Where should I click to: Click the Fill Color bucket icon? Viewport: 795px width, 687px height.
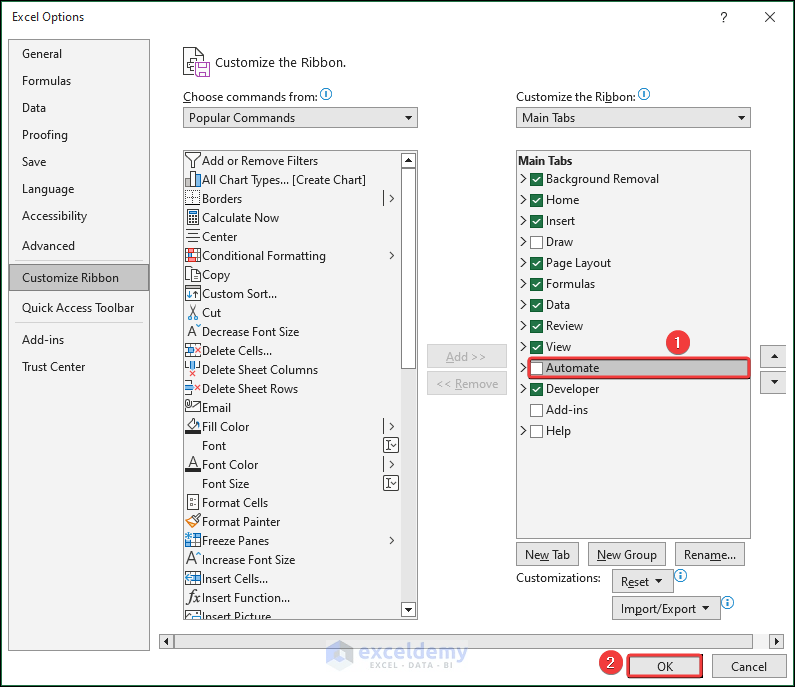click(193, 426)
